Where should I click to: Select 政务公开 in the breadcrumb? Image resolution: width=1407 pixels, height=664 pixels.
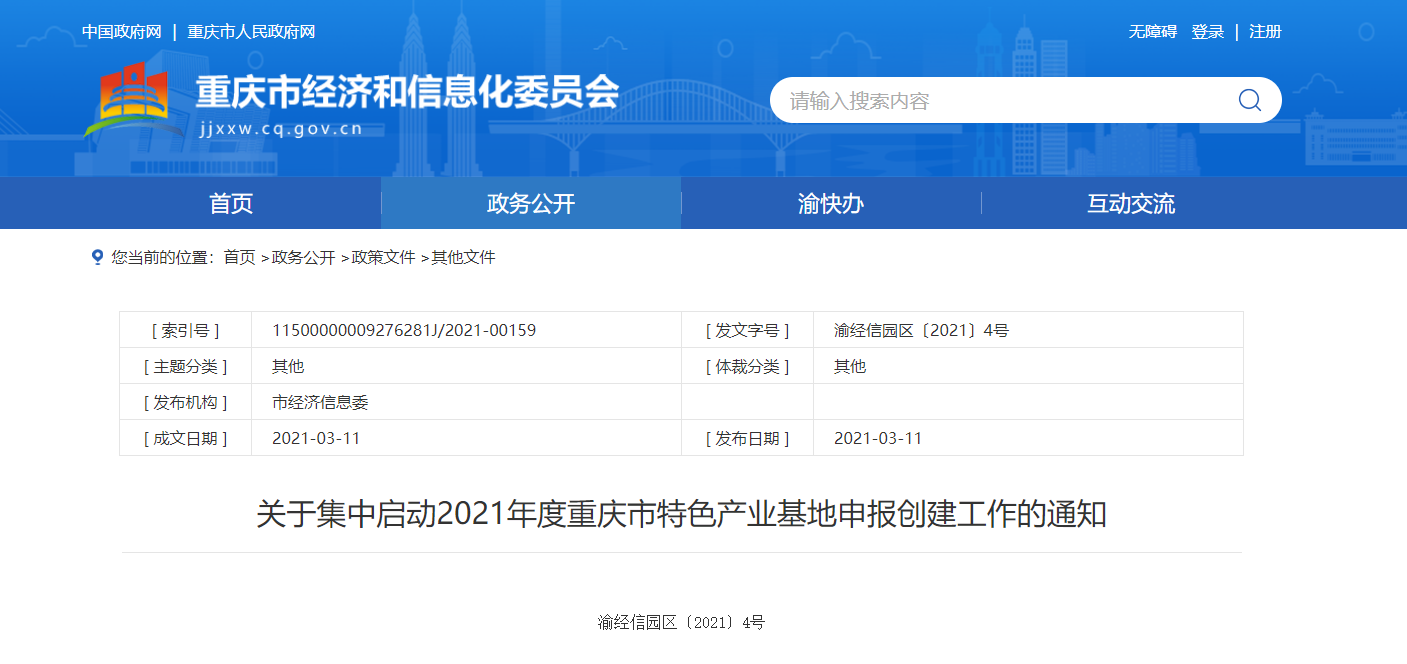303,258
